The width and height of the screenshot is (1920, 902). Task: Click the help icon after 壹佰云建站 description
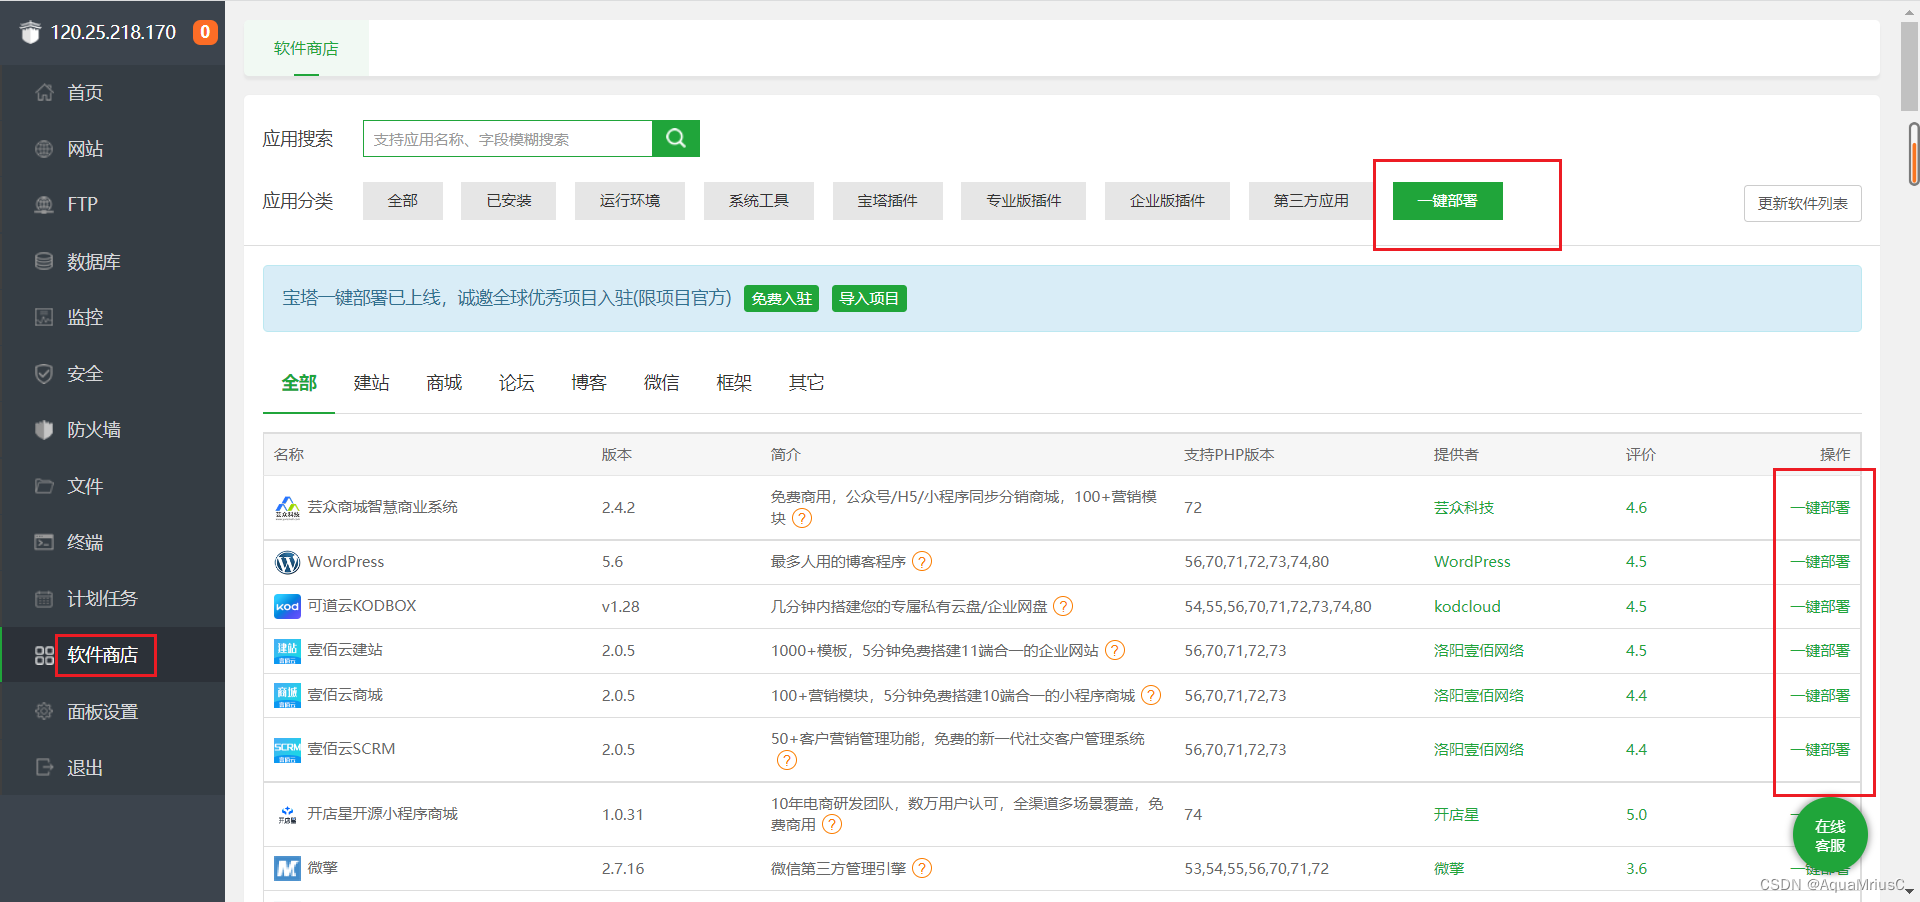point(1115,650)
